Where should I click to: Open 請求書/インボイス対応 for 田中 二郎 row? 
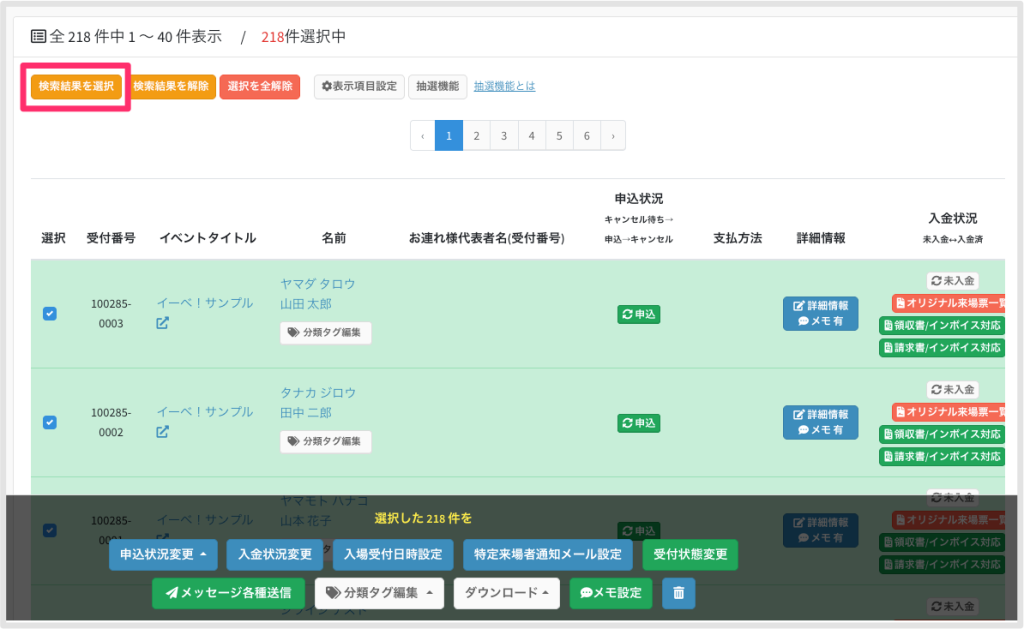tap(942, 457)
